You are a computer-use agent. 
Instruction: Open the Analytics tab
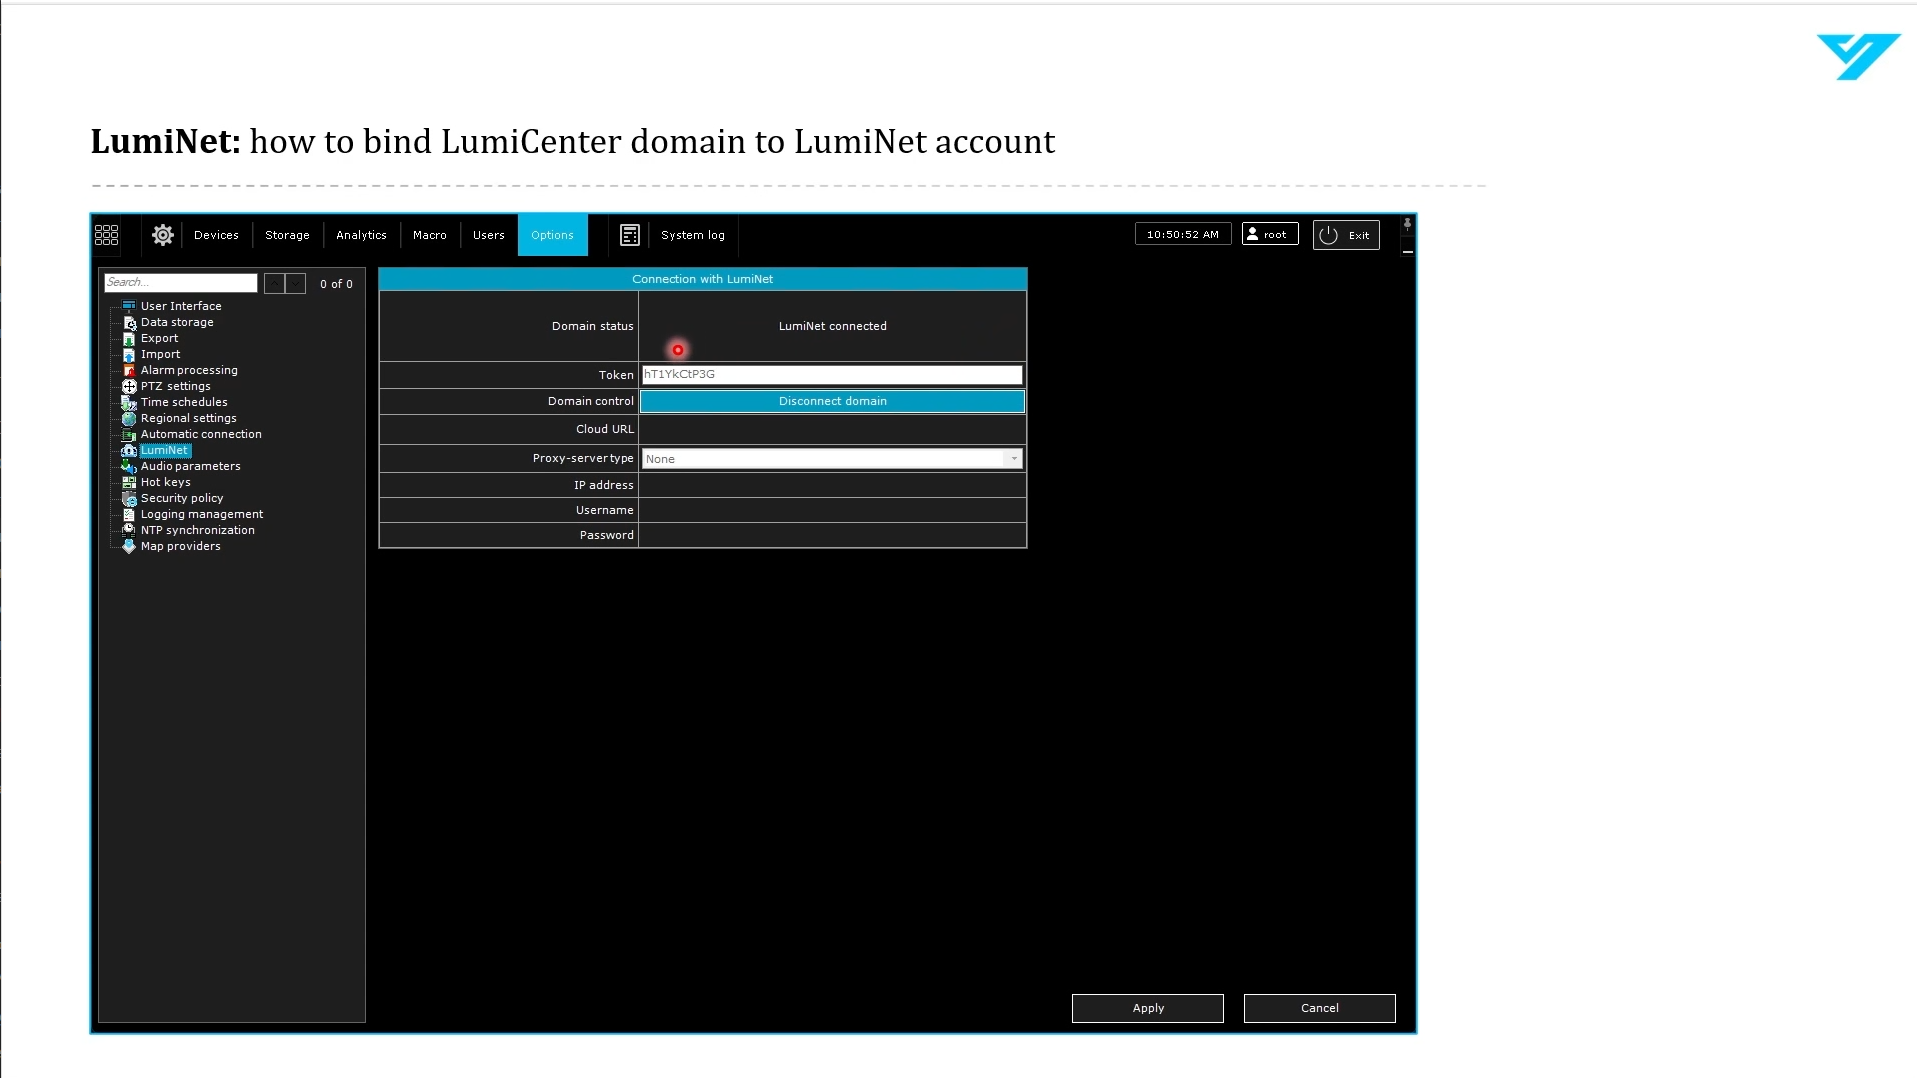(361, 235)
